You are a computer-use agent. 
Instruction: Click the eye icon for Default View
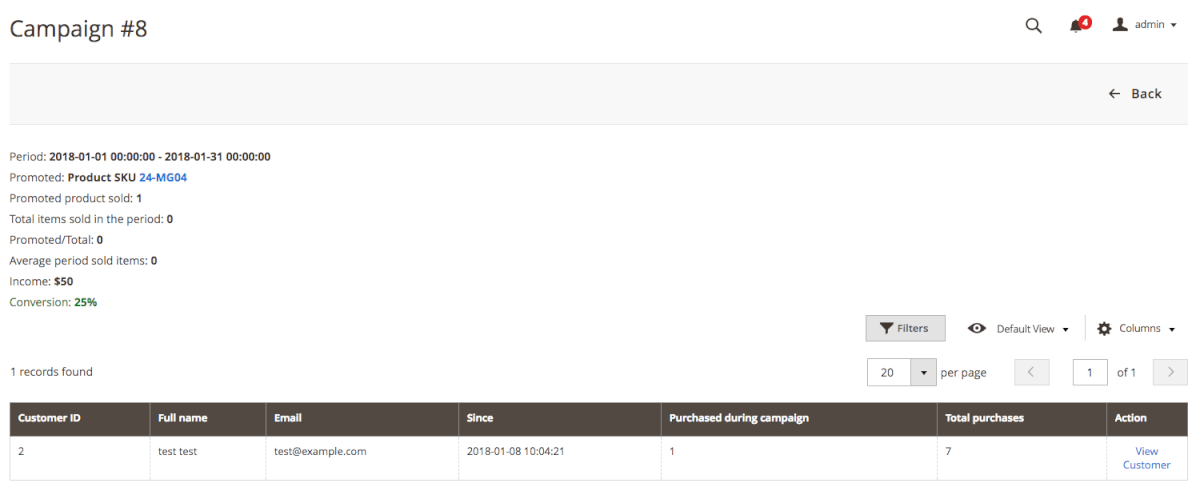pyautogui.click(x=977, y=328)
